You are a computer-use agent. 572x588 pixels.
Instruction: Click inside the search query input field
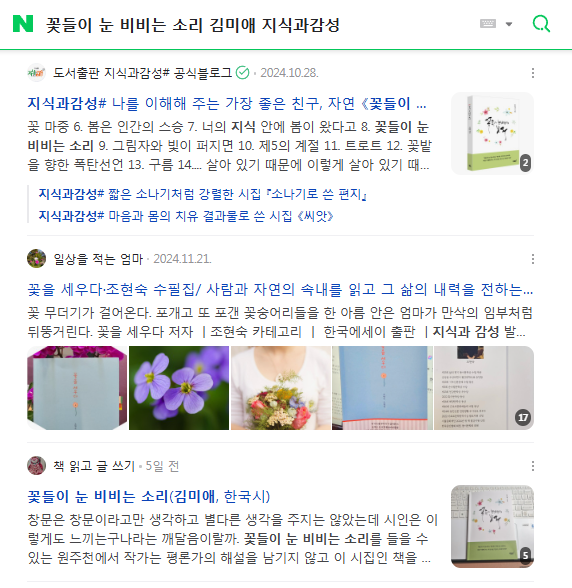[x=259, y=25]
